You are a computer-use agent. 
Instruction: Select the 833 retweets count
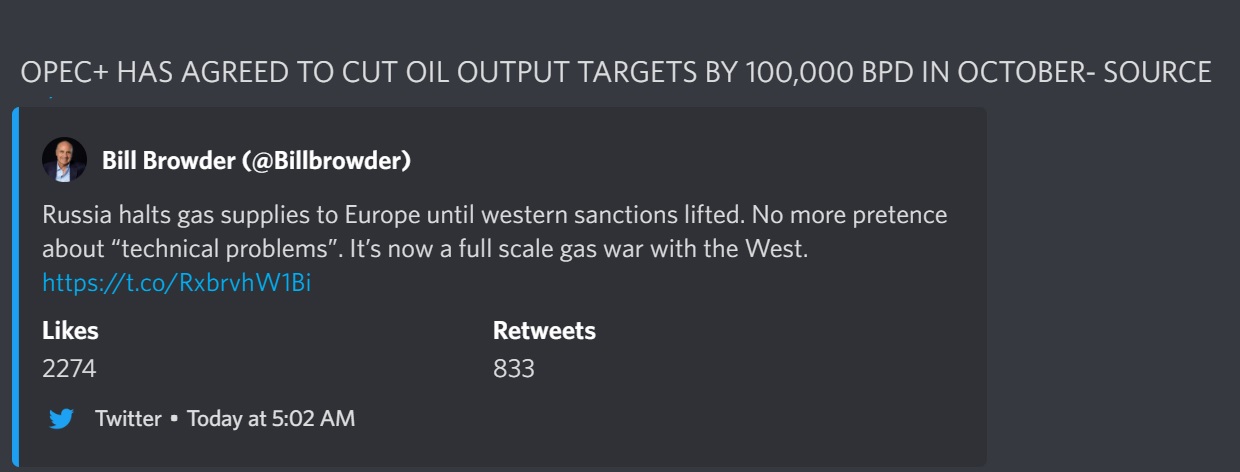pyautogui.click(x=514, y=368)
